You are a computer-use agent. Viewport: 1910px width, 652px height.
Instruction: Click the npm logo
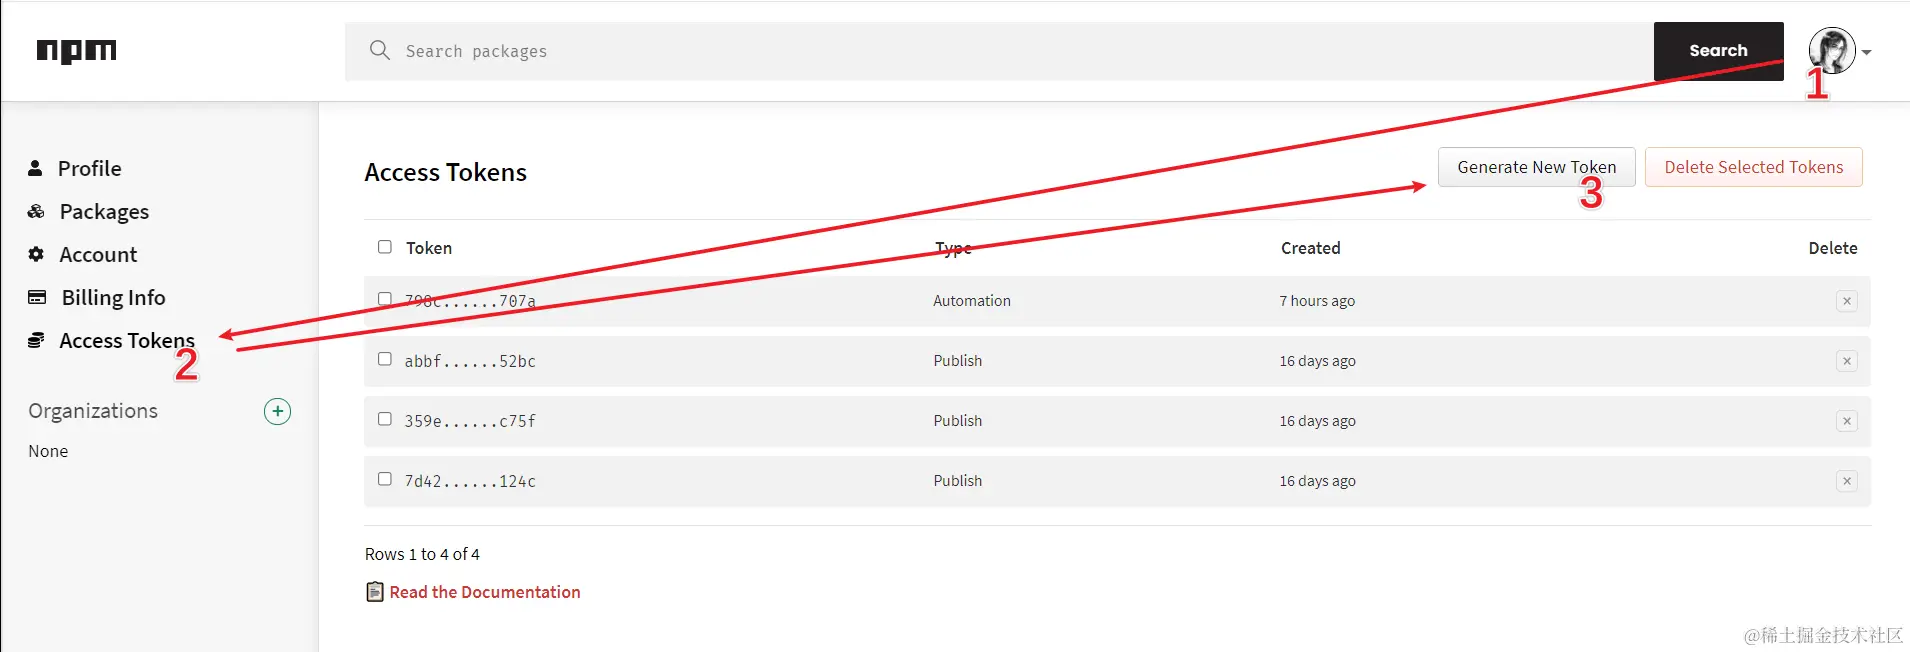tap(77, 51)
